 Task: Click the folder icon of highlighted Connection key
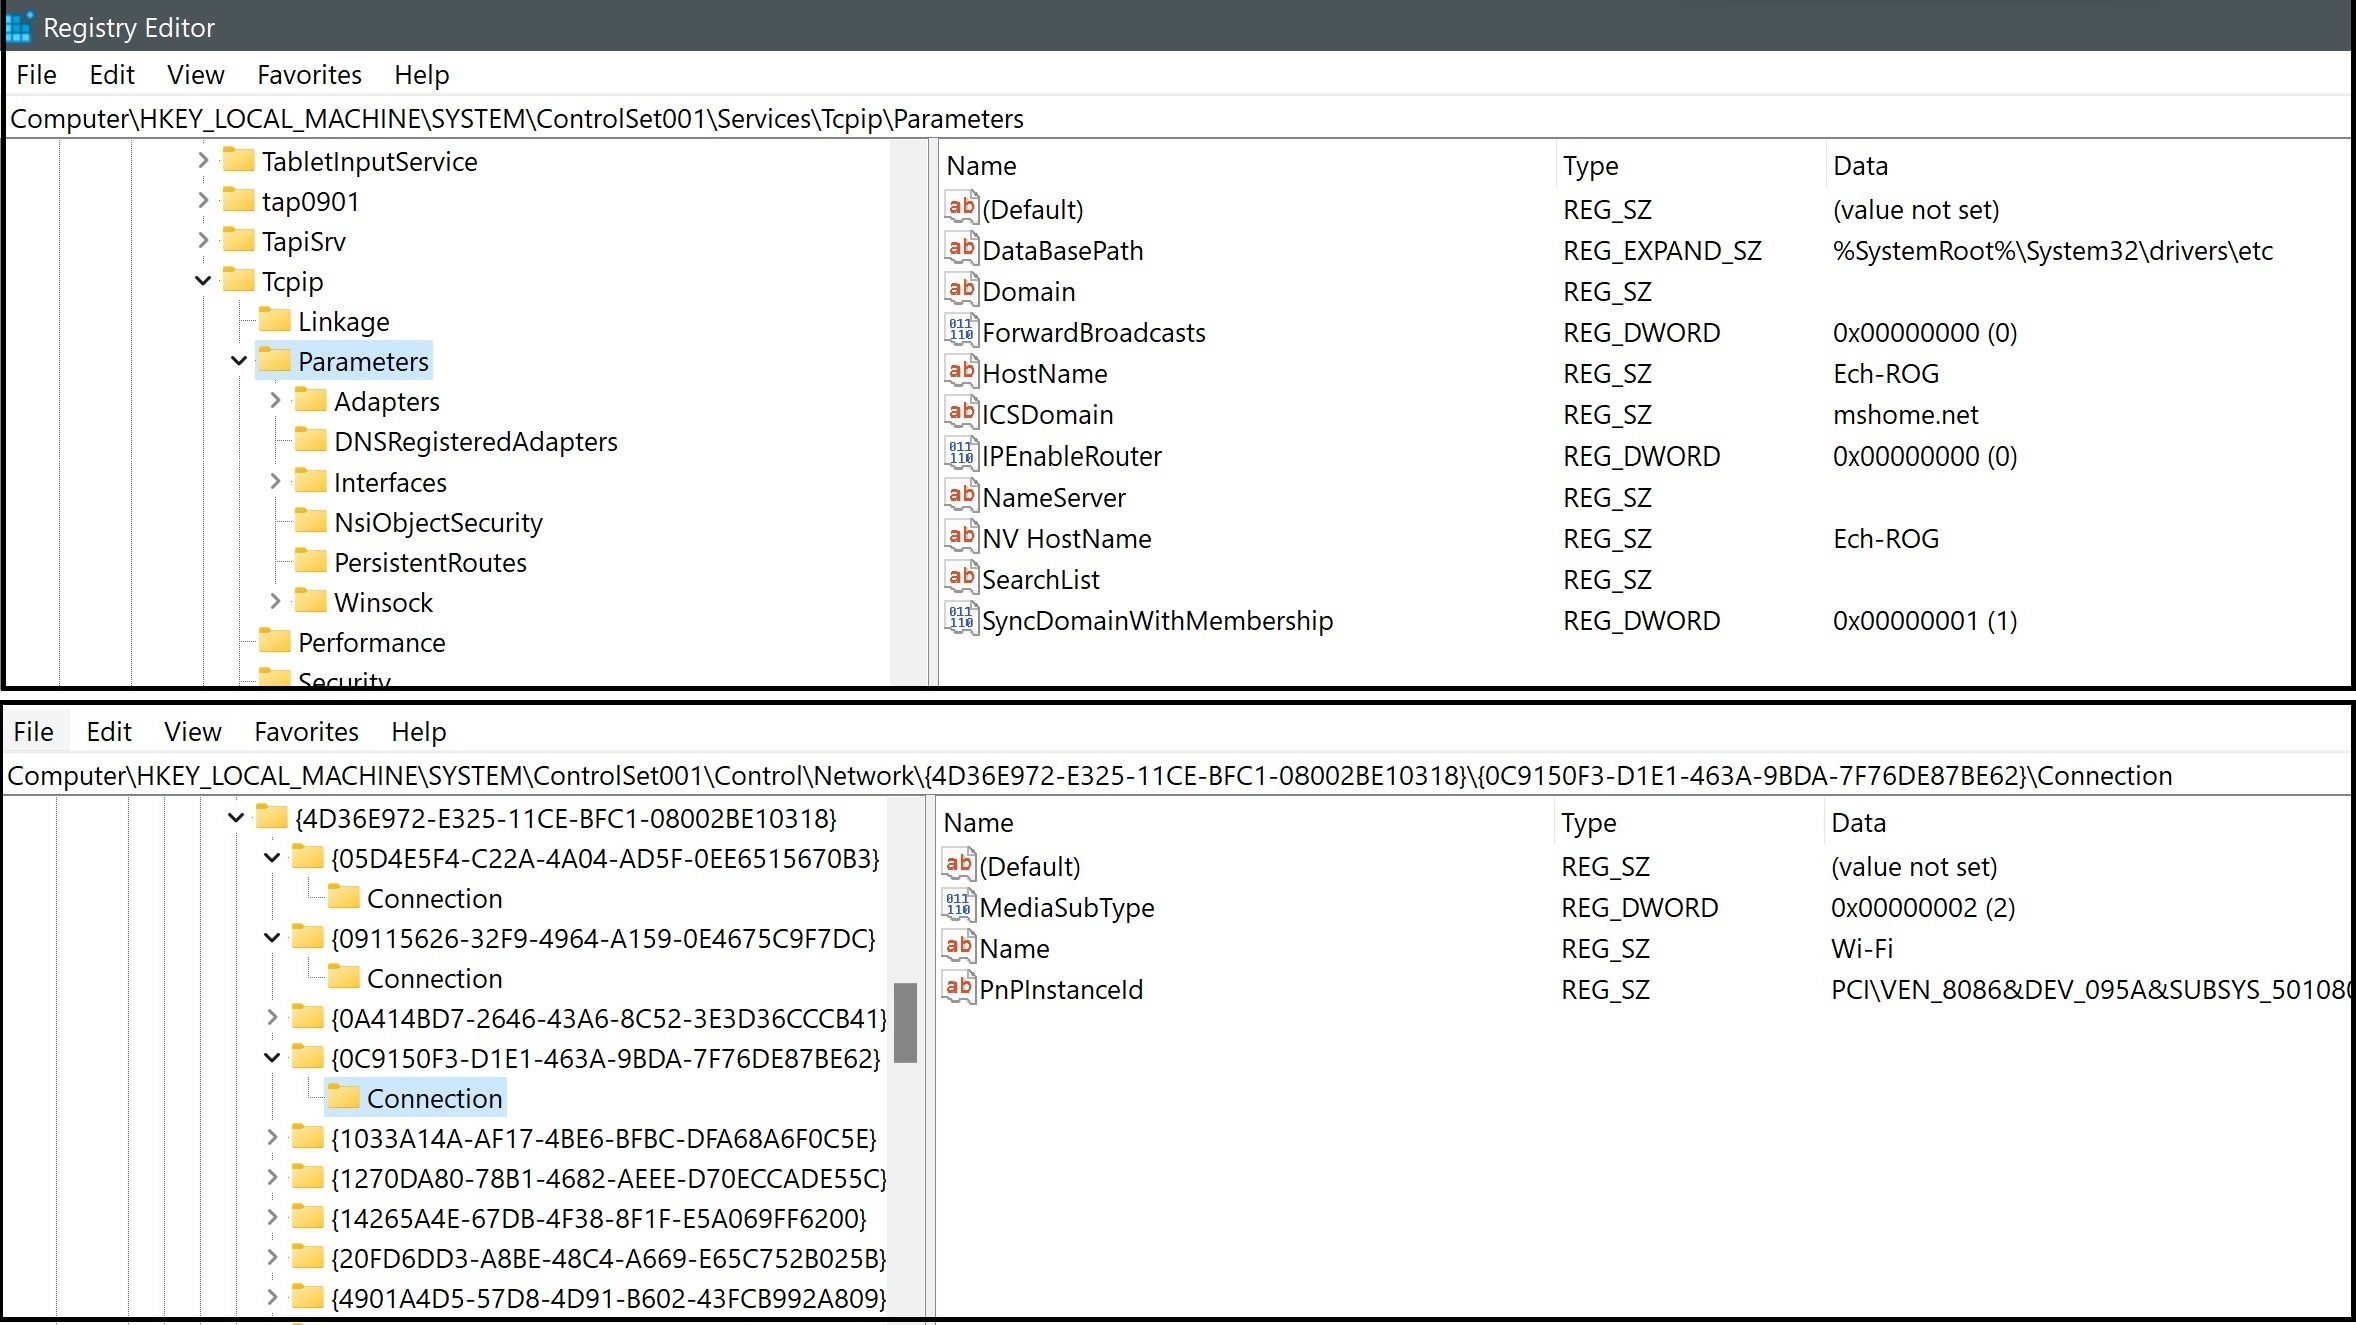(343, 1097)
